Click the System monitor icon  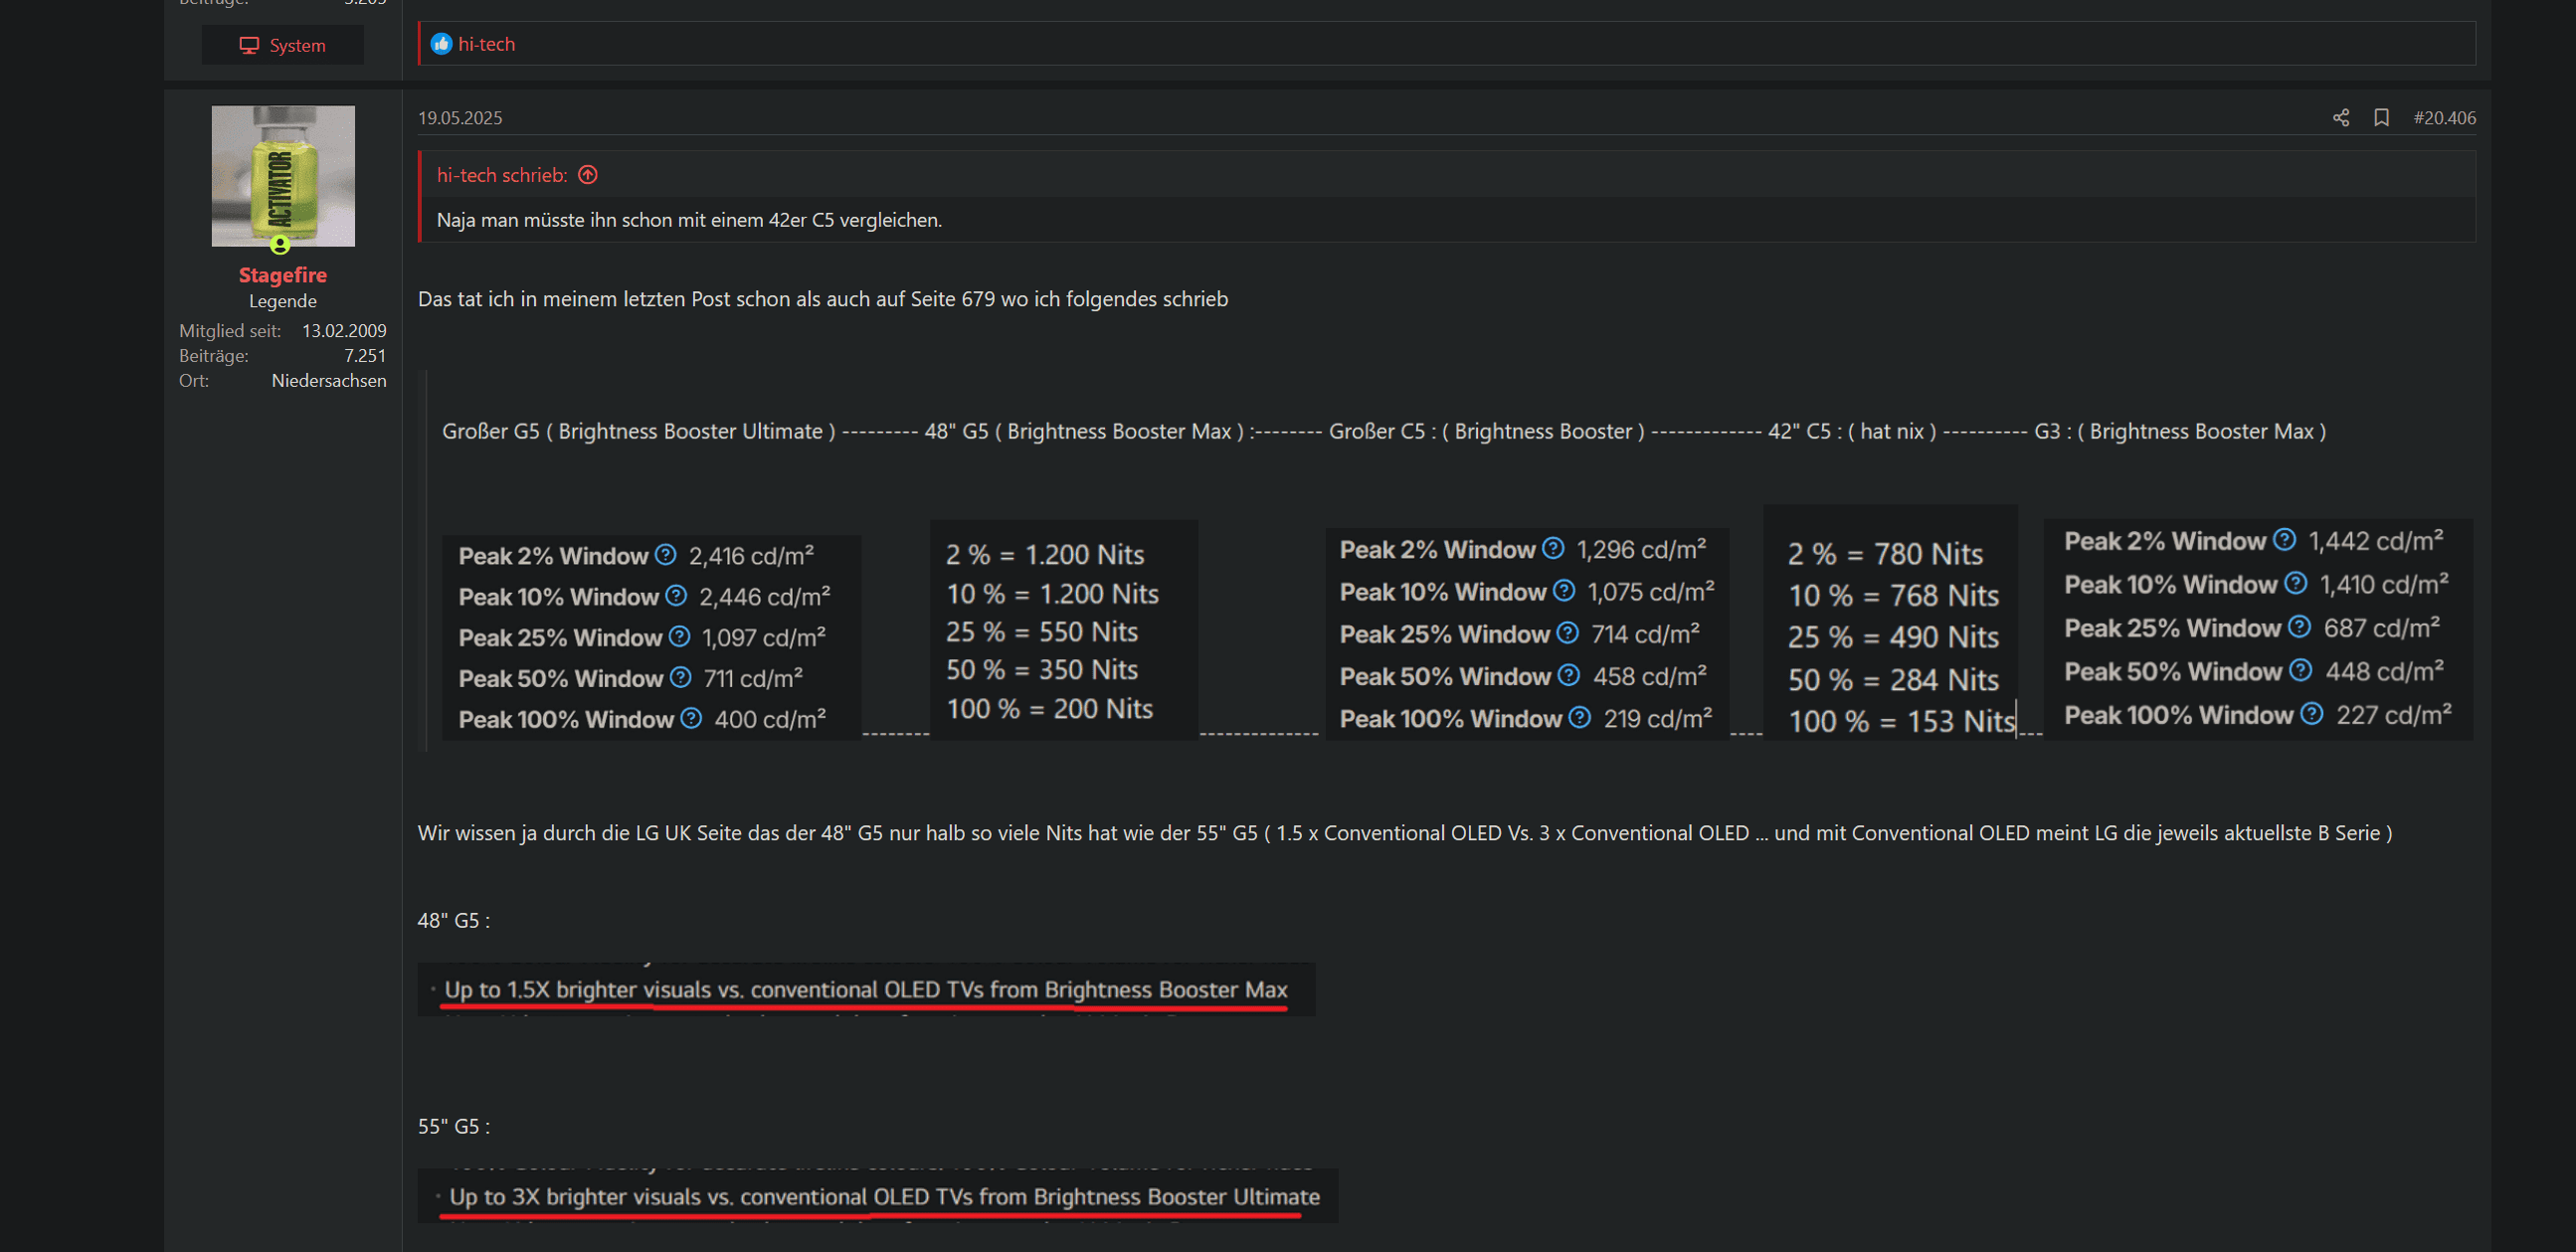pyautogui.click(x=249, y=46)
